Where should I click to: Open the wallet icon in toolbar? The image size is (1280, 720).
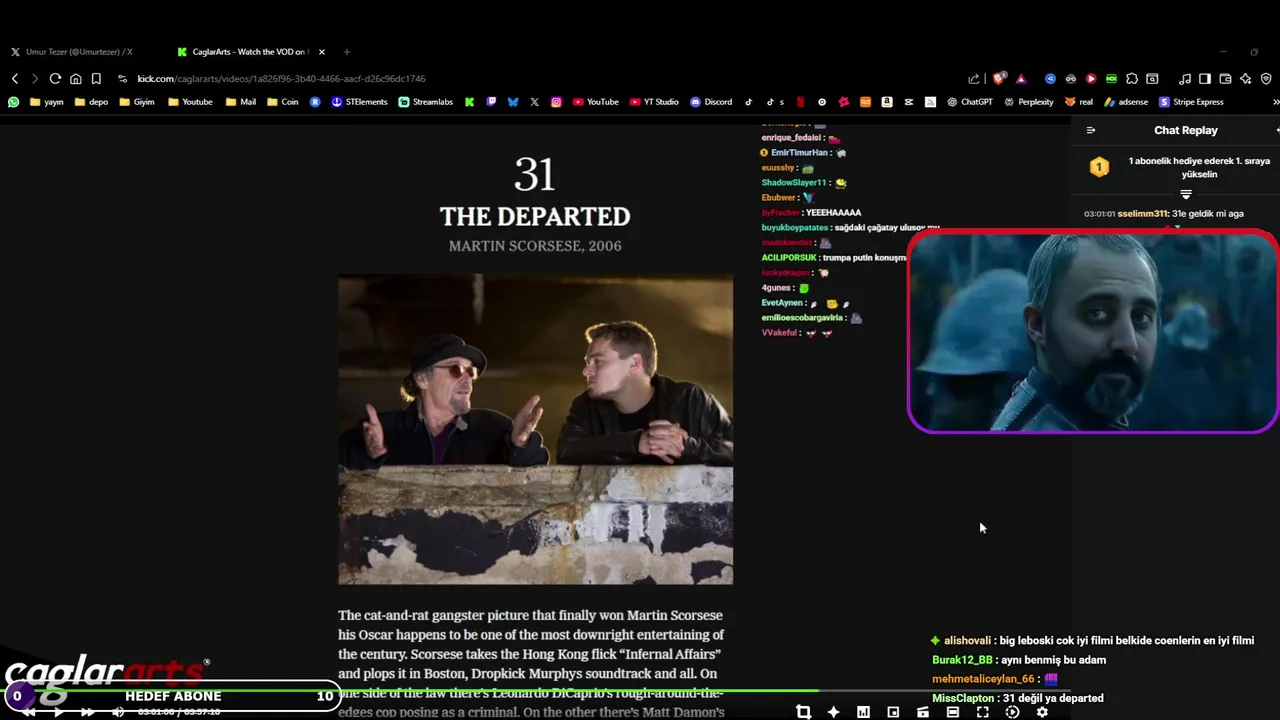(1225, 79)
